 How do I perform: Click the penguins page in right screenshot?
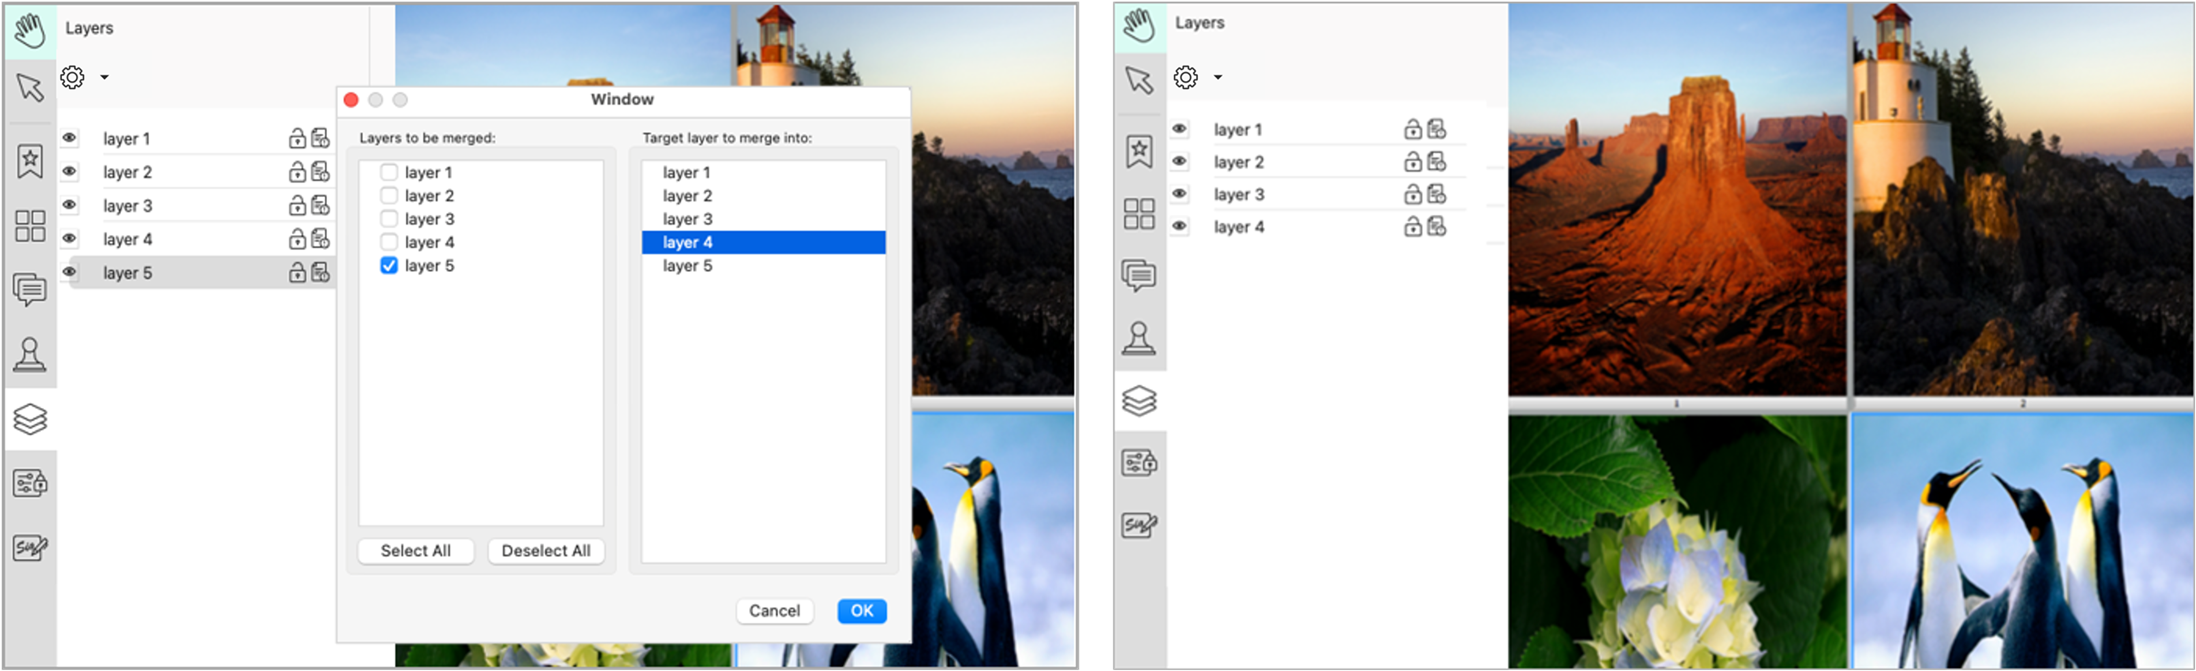(2022, 541)
